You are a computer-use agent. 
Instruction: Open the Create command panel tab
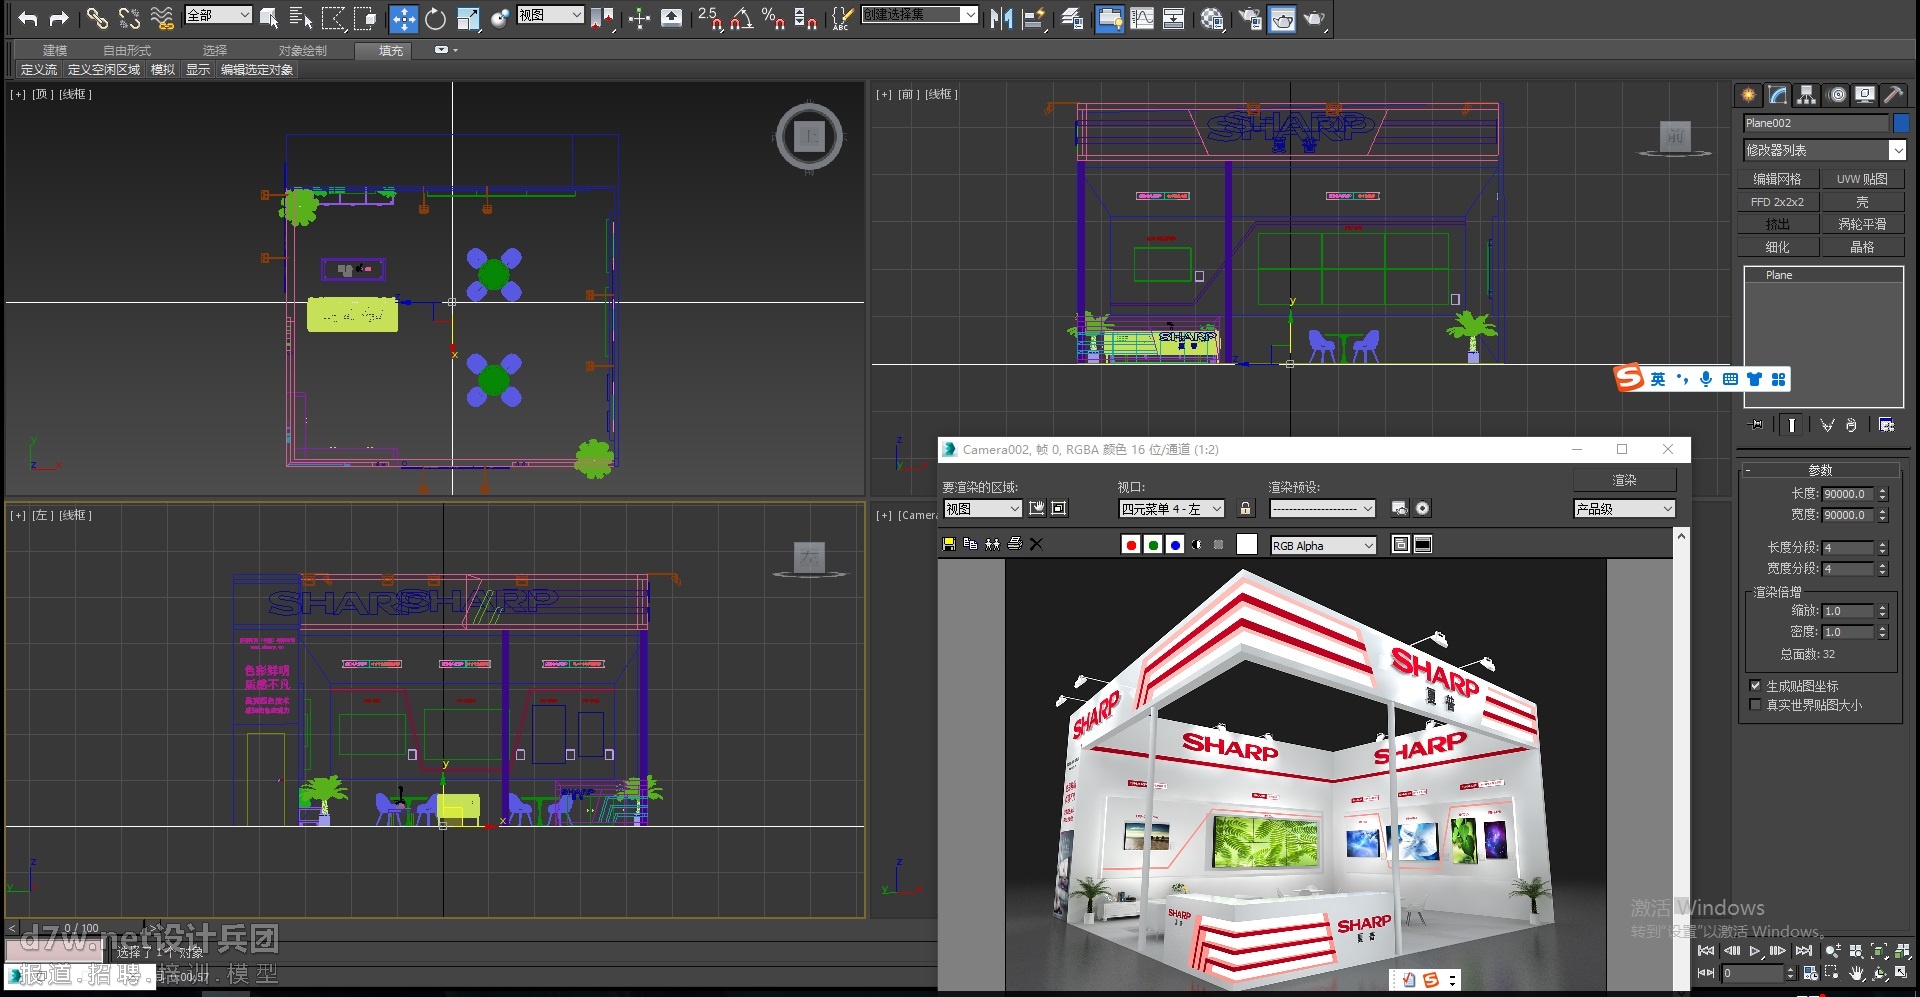tap(1749, 95)
